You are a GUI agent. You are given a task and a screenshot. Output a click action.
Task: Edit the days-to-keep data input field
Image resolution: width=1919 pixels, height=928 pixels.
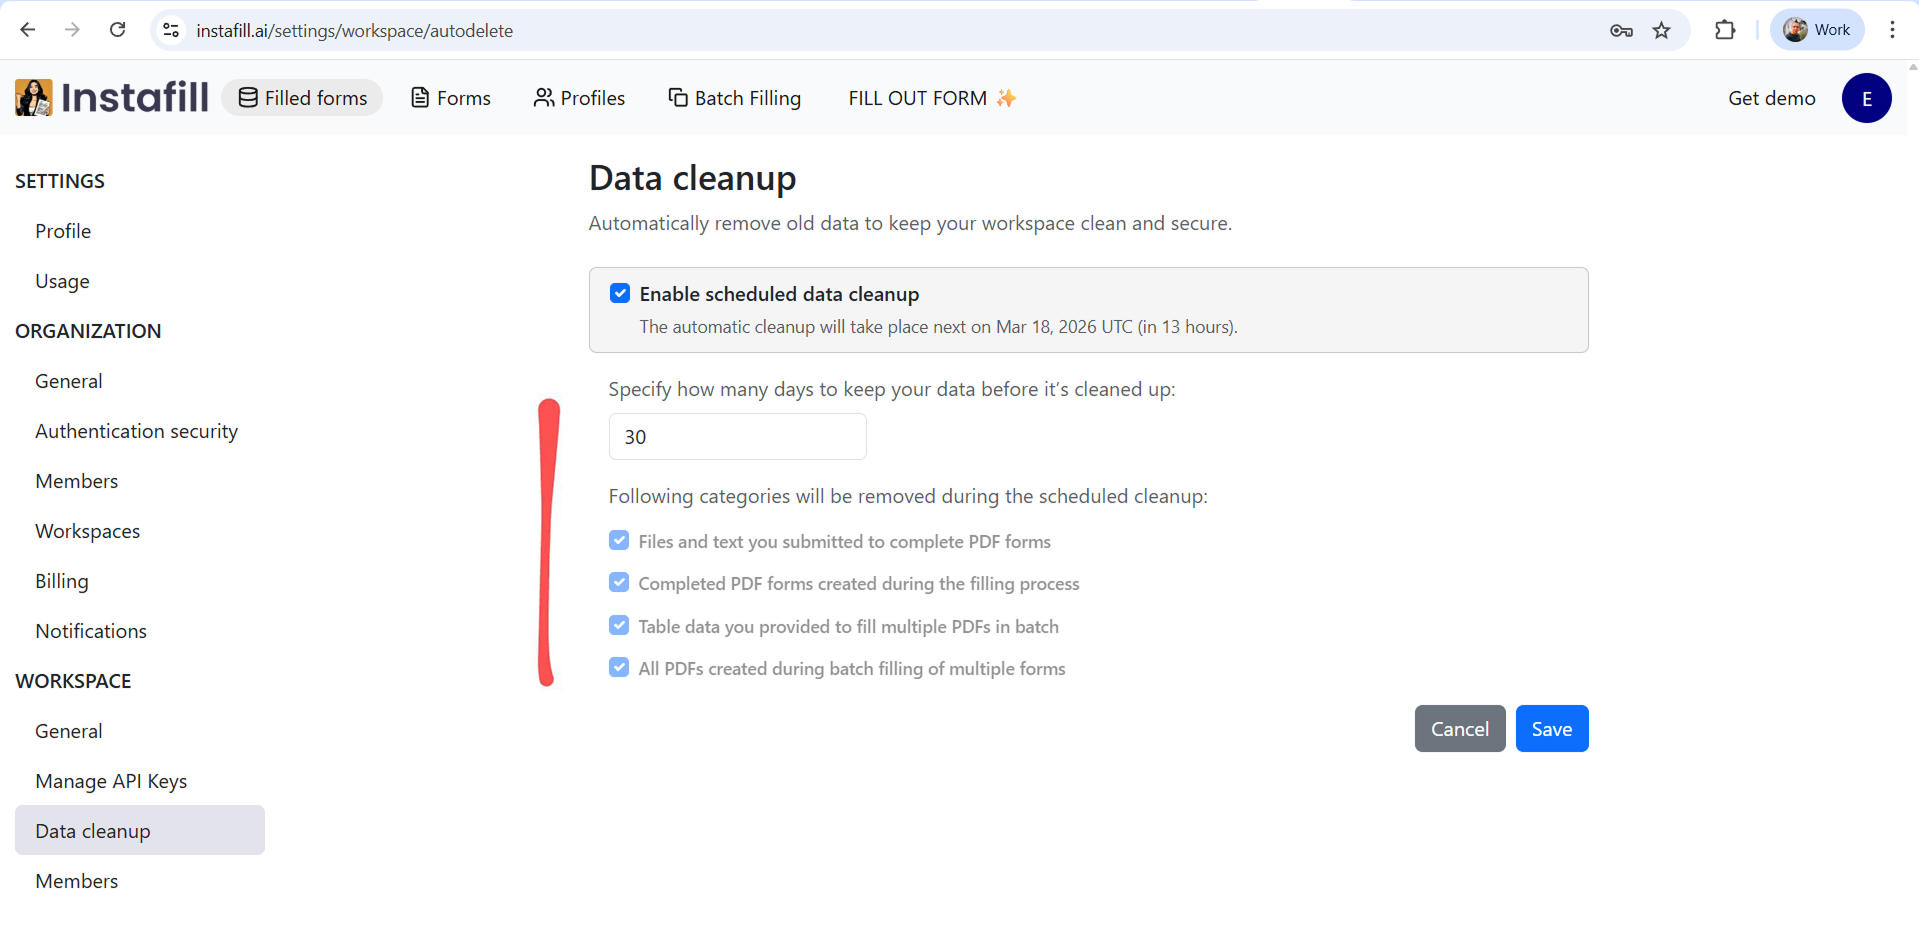(x=737, y=436)
